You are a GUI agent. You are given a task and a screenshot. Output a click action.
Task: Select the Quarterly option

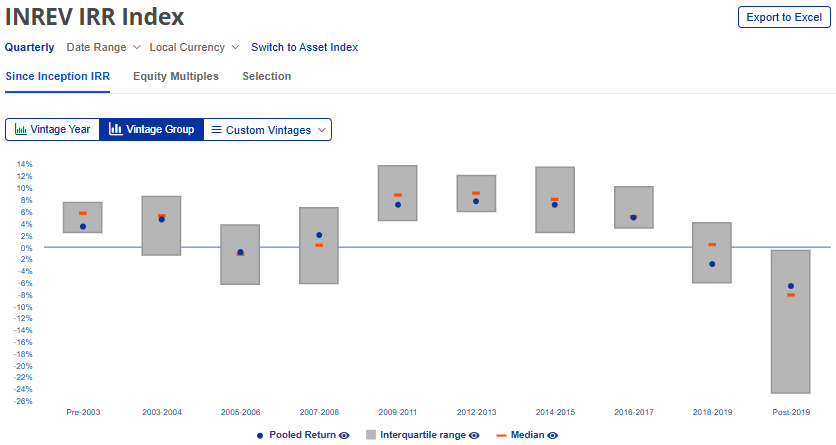pos(29,47)
